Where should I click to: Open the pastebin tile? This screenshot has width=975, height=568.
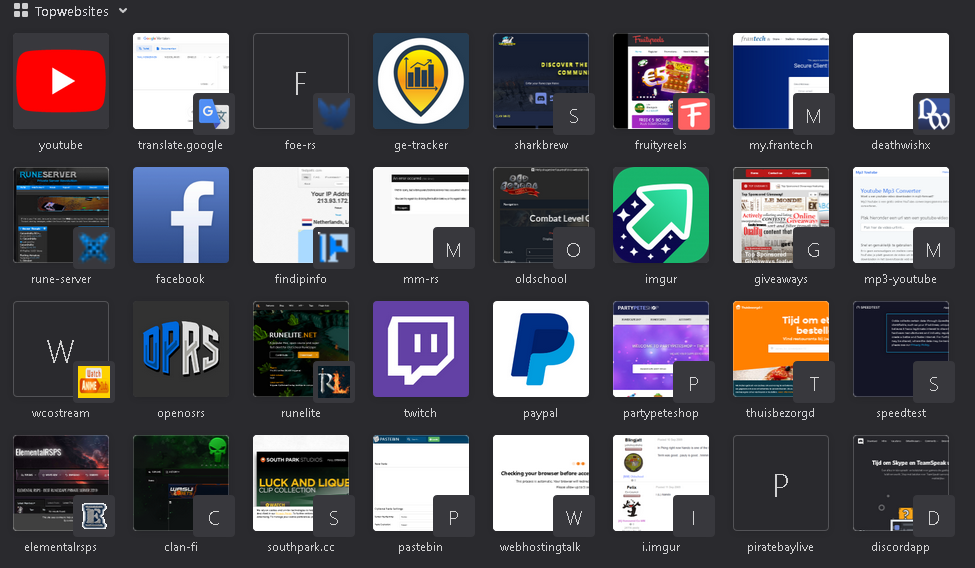coord(421,483)
